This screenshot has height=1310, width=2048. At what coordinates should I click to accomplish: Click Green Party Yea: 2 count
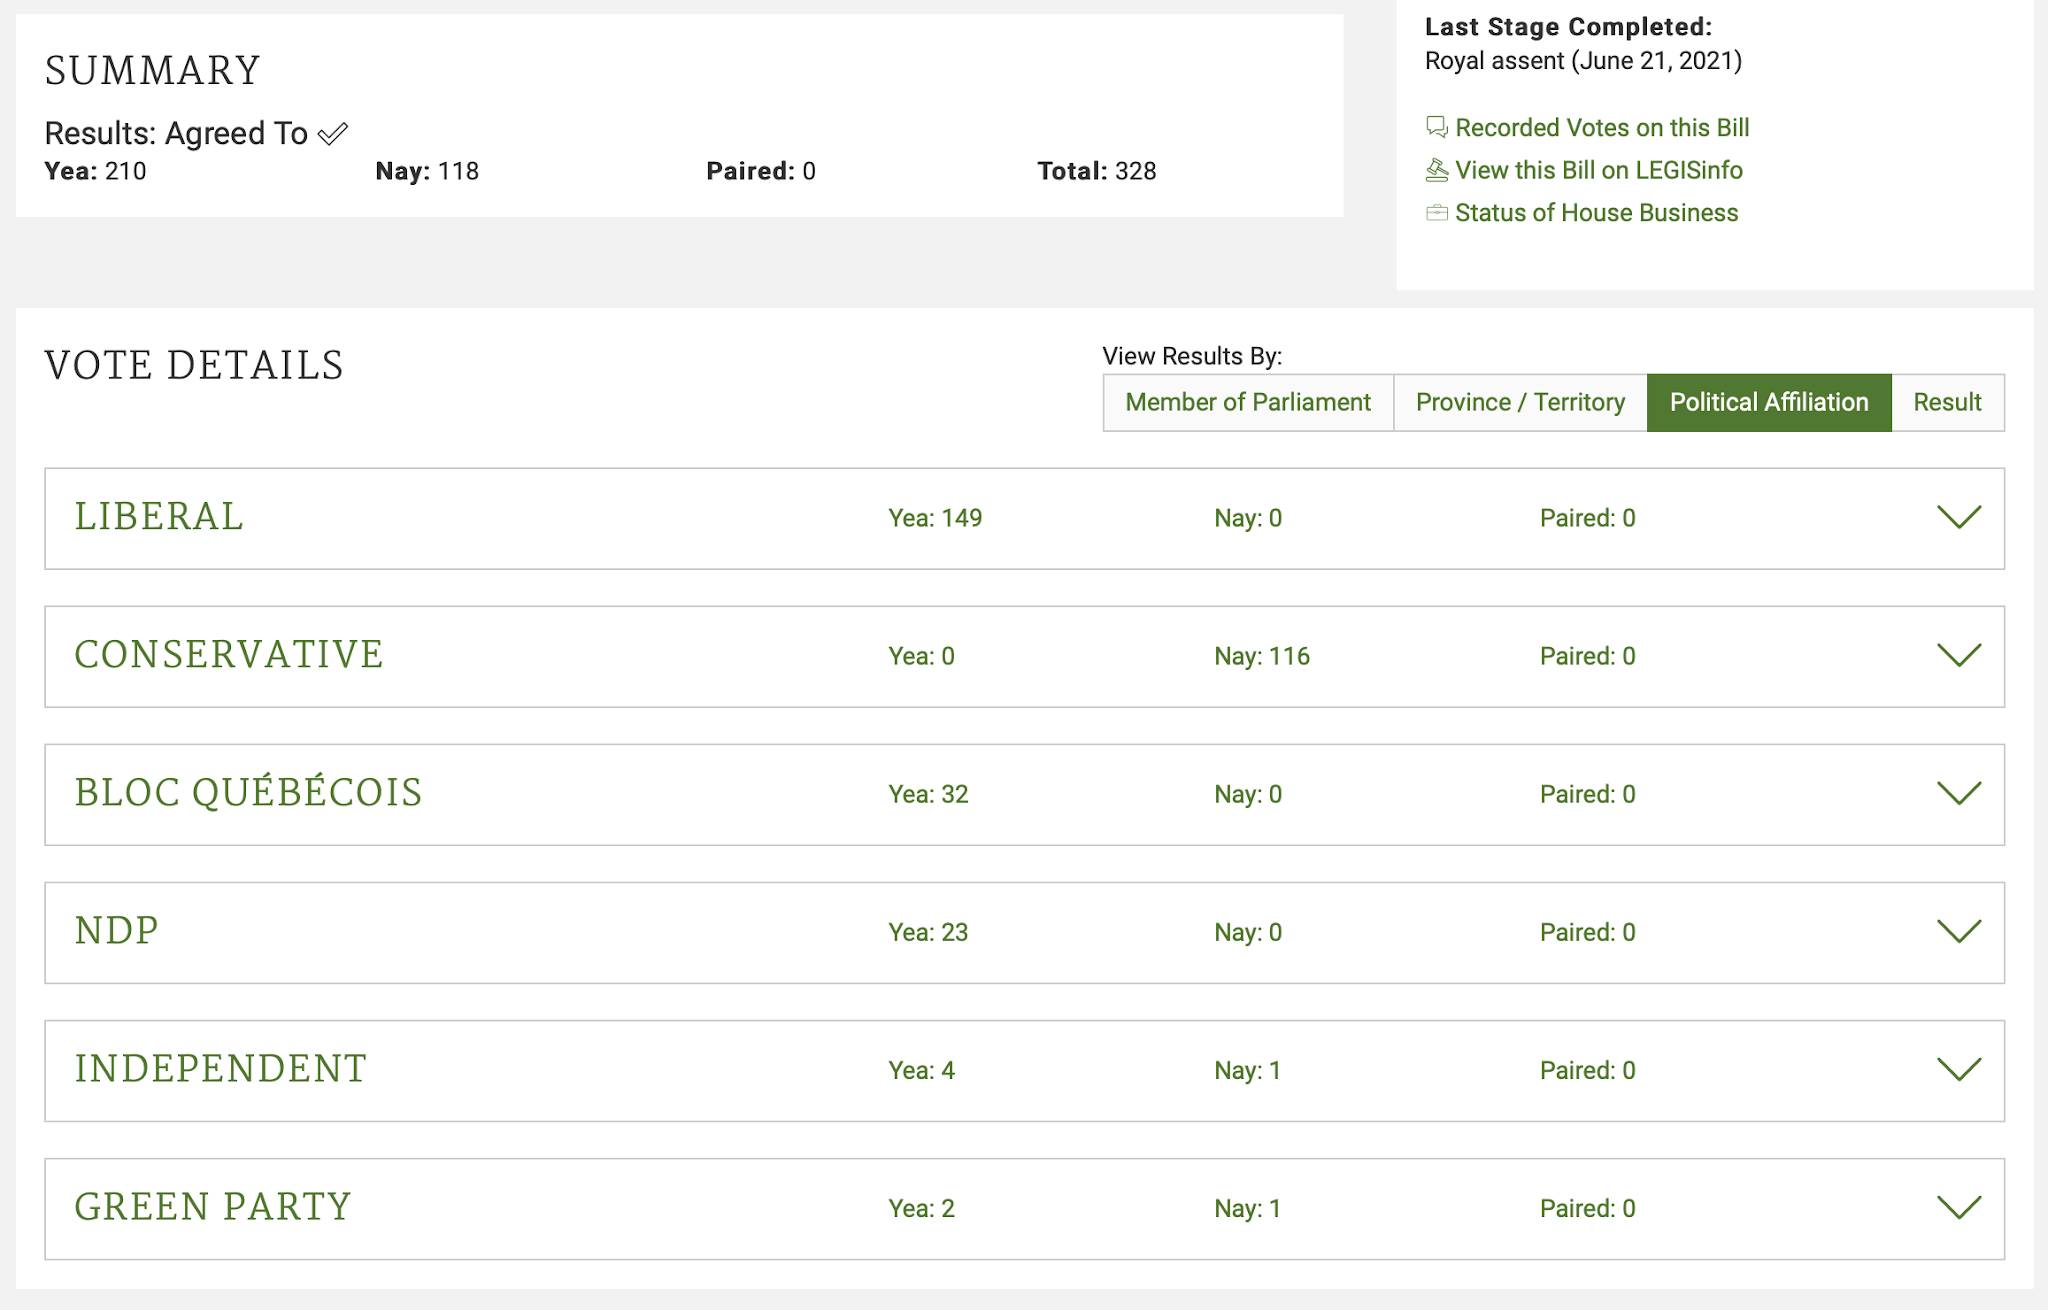pyautogui.click(x=921, y=1208)
